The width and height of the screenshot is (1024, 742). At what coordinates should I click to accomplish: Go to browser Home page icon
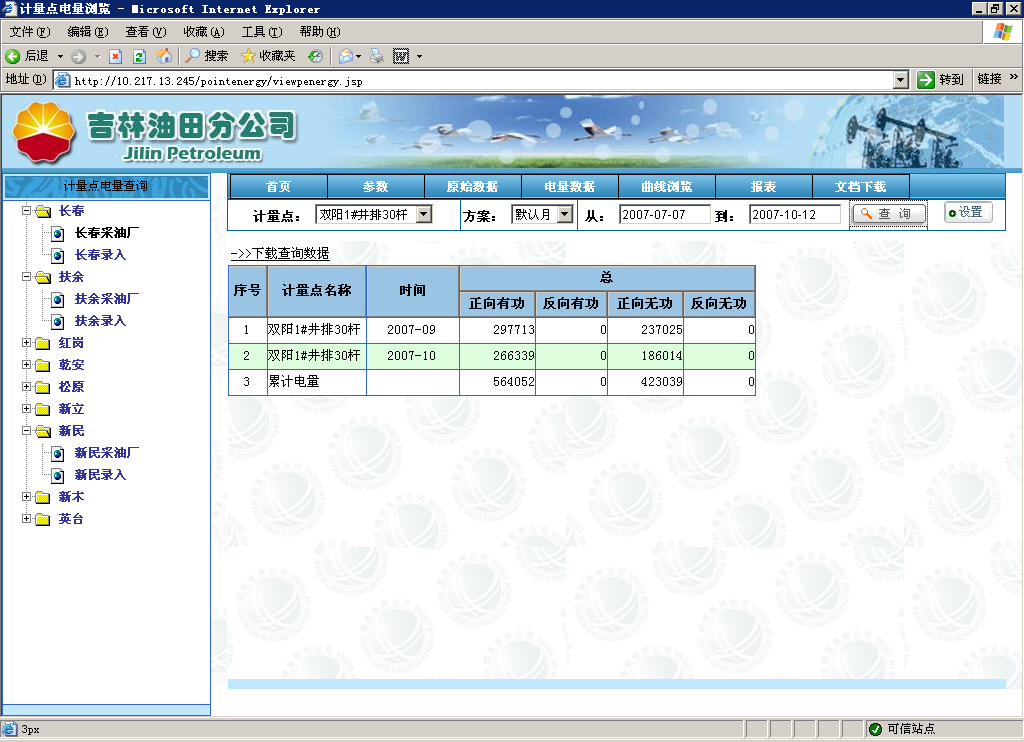coord(164,56)
